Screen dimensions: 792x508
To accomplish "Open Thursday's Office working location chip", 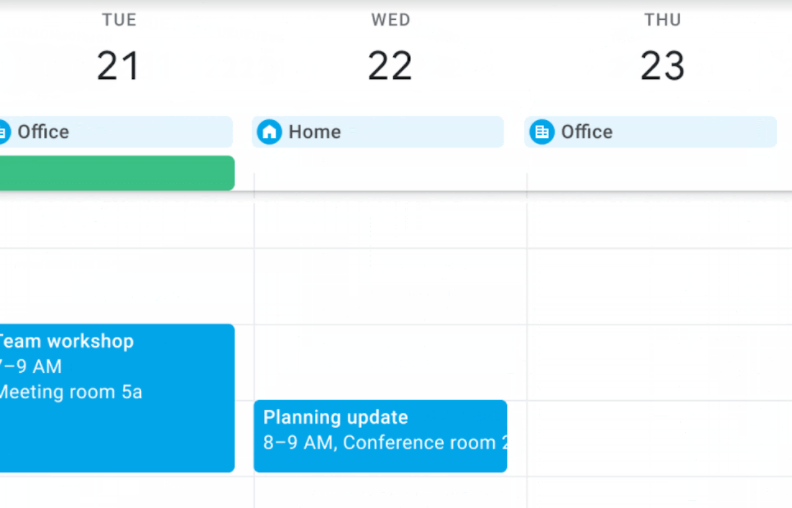I will pyautogui.click(x=651, y=132).
